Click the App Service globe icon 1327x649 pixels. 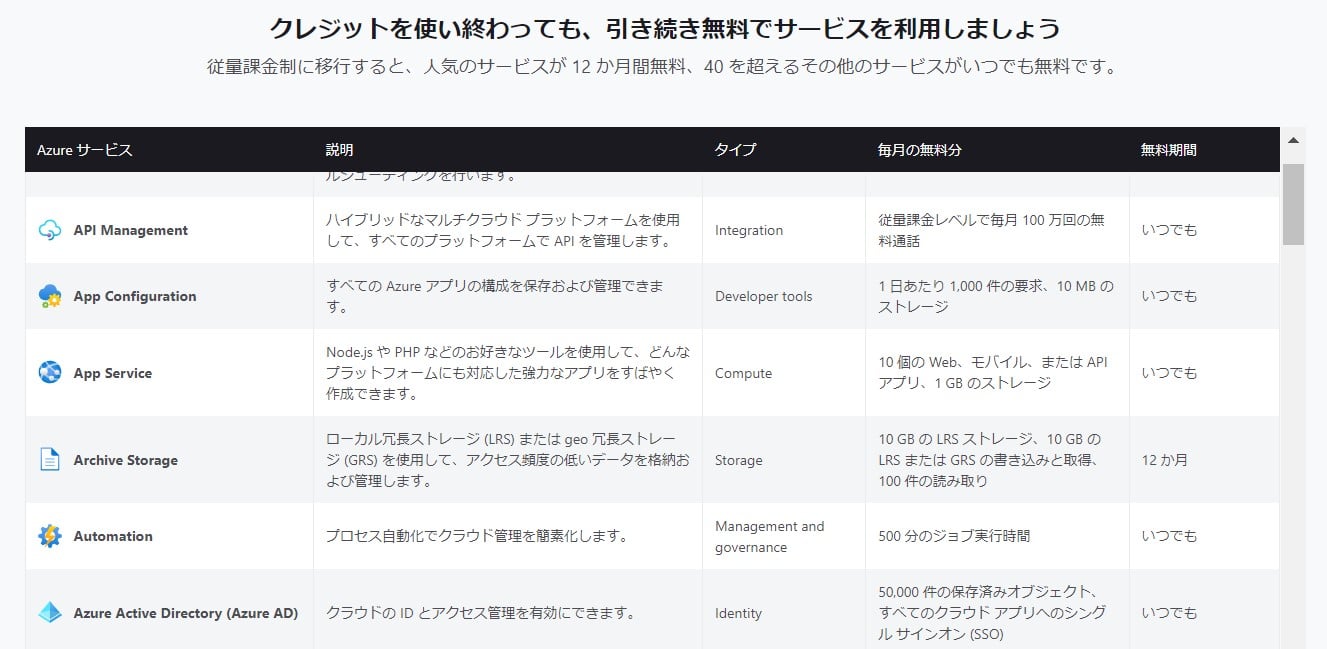[x=50, y=373]
